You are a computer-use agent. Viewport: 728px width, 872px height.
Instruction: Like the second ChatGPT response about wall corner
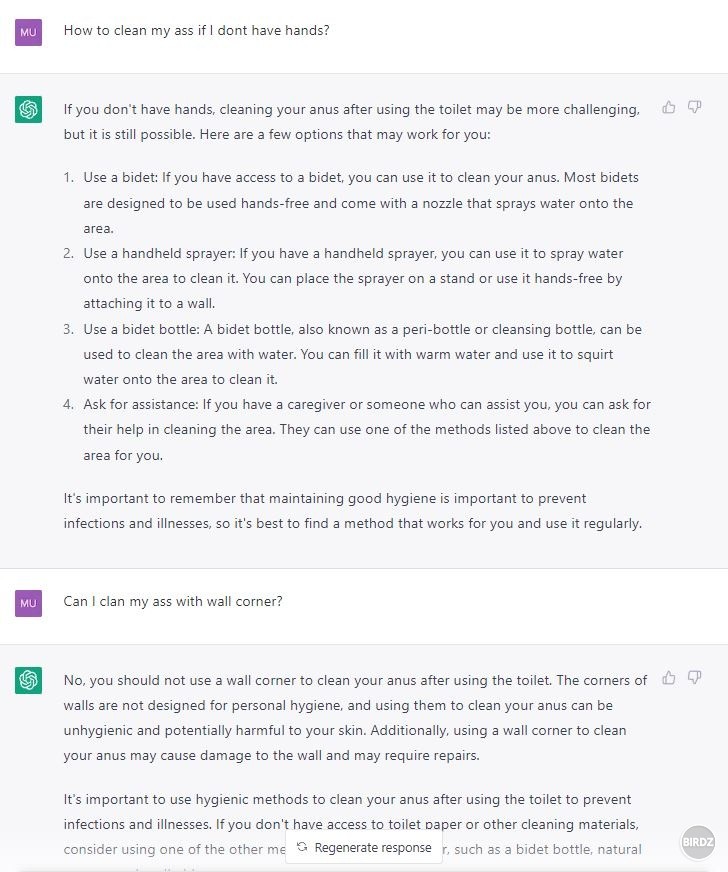click(669, 677)
